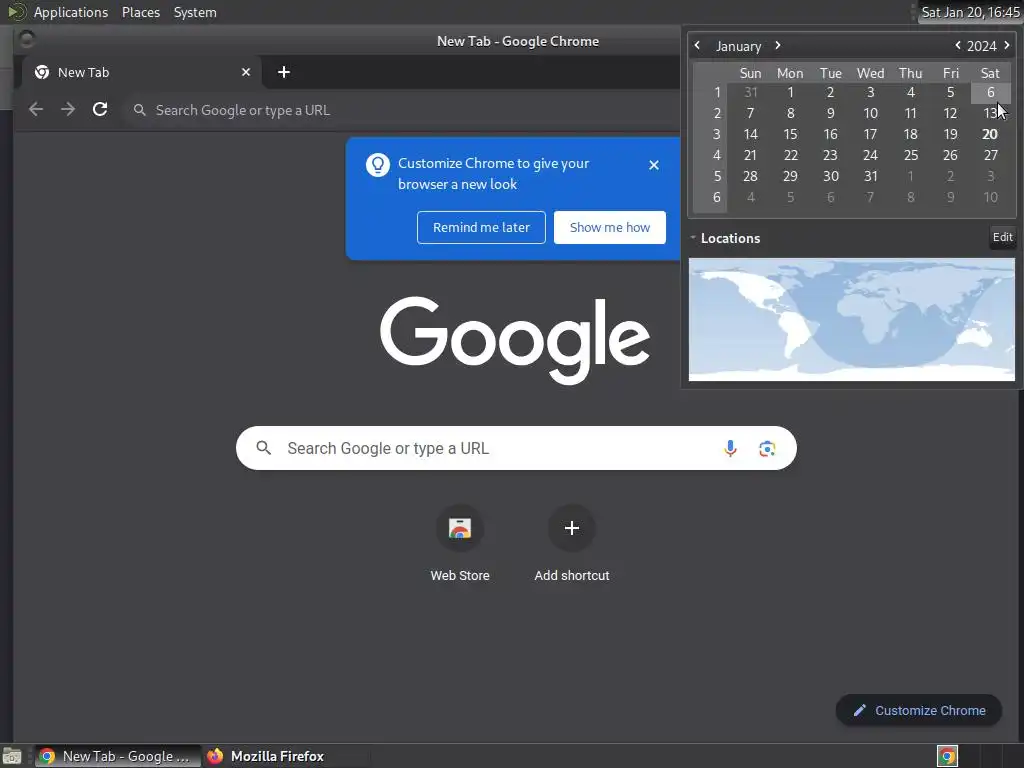Select January 27 in the calendar
The width and height of the screenshot is (1024, 768).
(x=991, y=155)
